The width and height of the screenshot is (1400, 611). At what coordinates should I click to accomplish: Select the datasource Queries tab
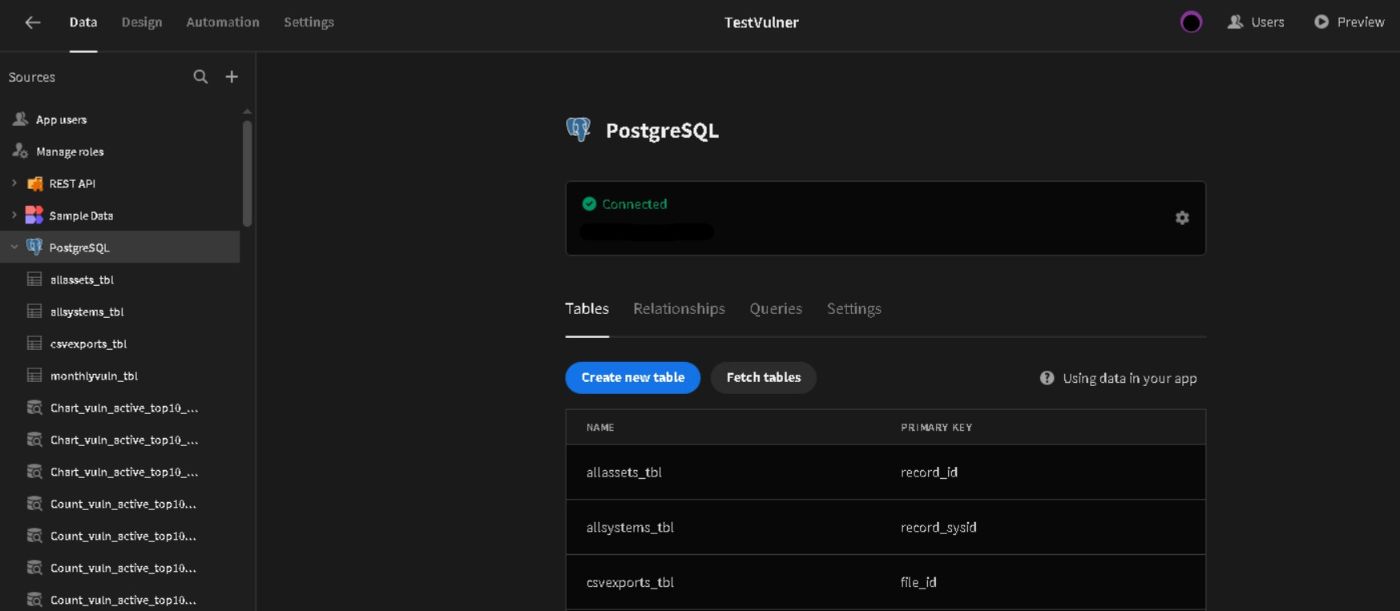[x=776, y=309]
